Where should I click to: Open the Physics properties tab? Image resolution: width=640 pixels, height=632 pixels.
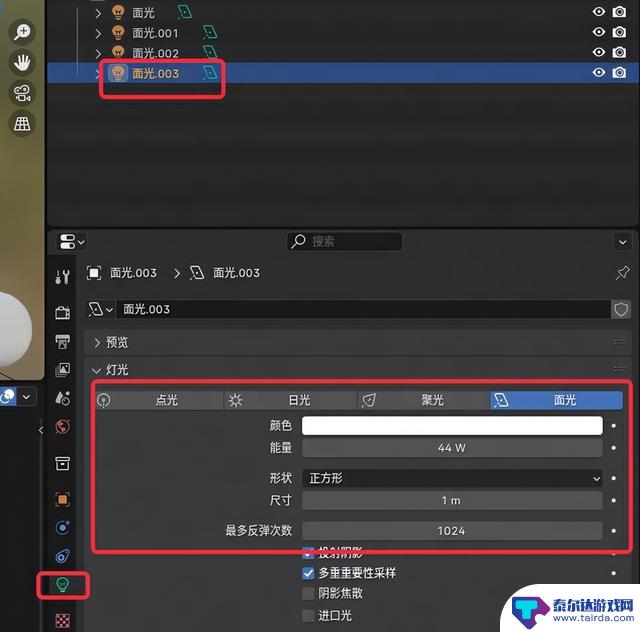click(62, 527)
